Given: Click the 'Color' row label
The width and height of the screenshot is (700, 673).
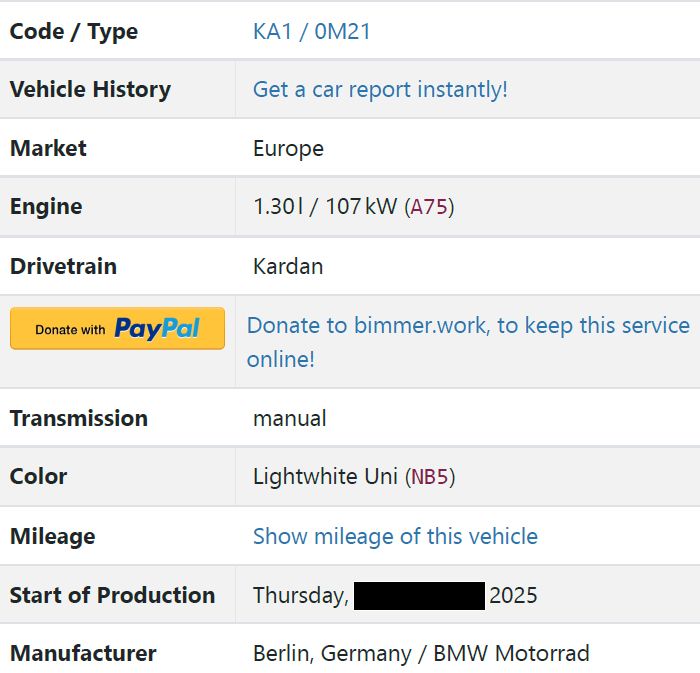Looking at the screenshot, I should (x=38, y=476).
